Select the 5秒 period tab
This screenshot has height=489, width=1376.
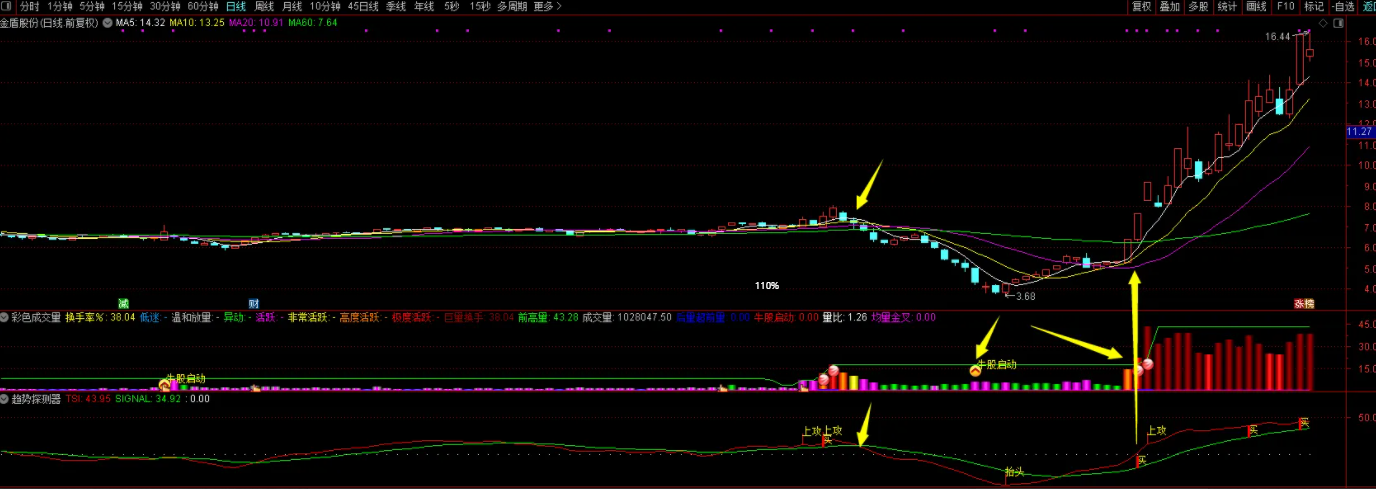tap(452, 6)
